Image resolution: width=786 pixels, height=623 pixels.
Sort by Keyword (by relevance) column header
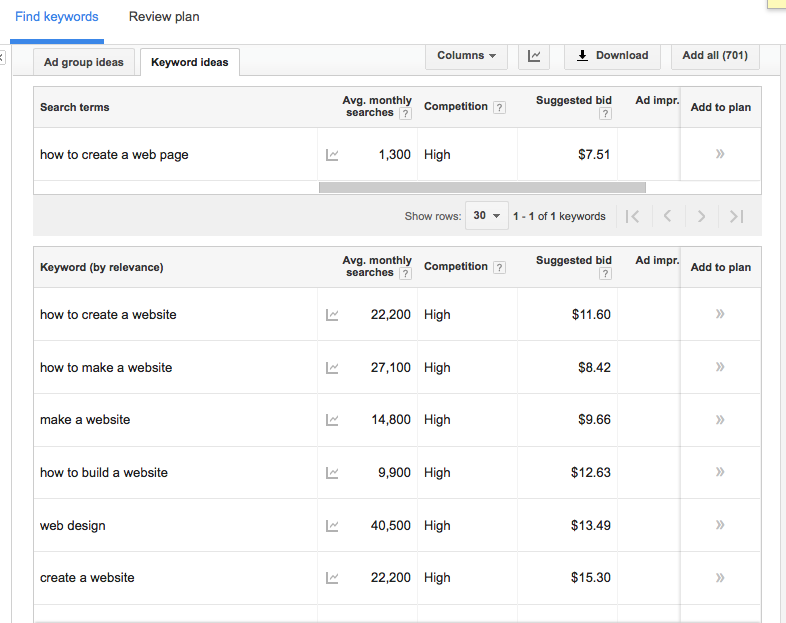[101, 267]
